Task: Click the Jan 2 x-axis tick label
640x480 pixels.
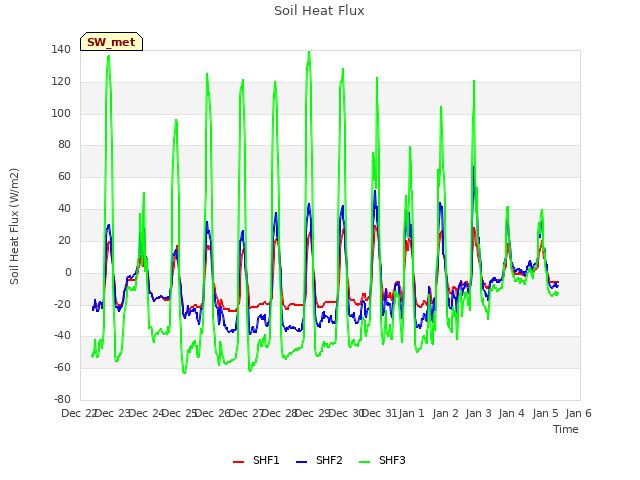Action: pos(445,413)
